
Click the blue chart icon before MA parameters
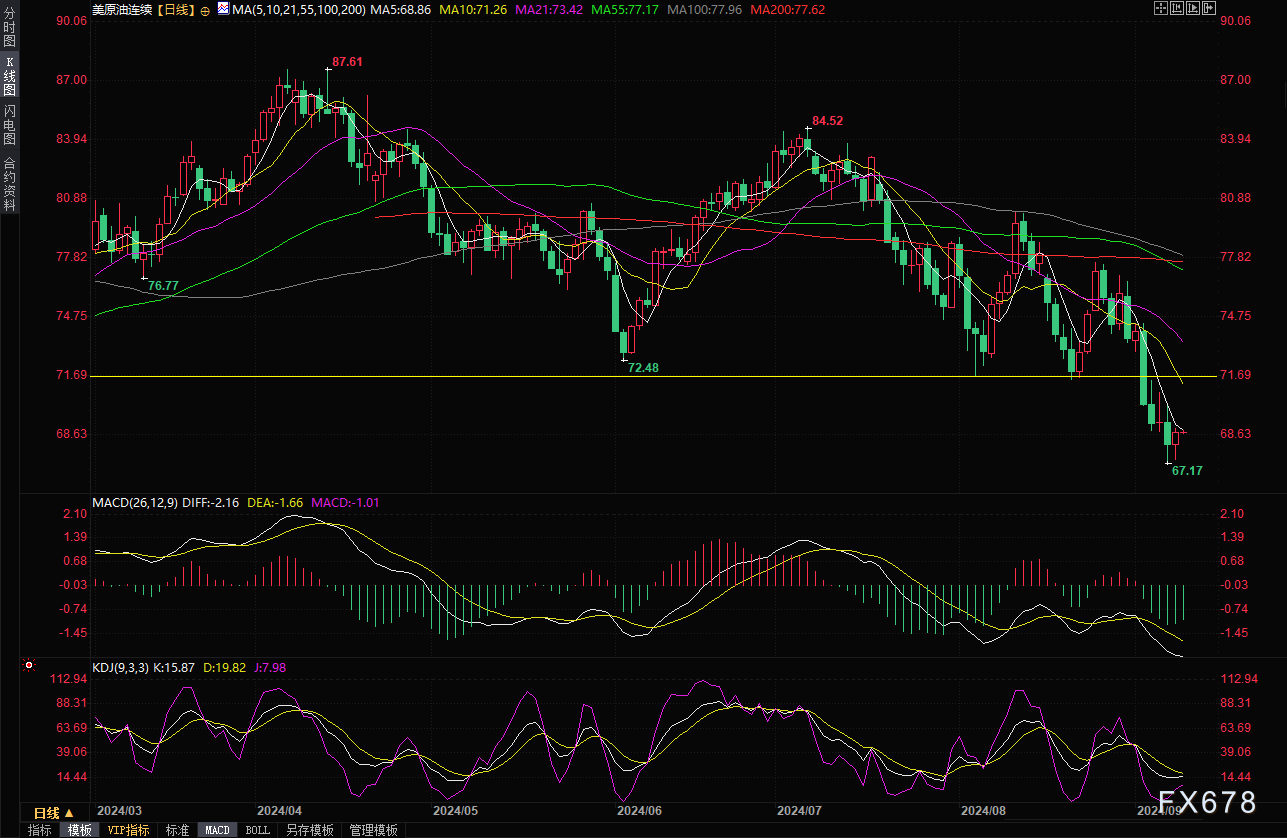221,10
